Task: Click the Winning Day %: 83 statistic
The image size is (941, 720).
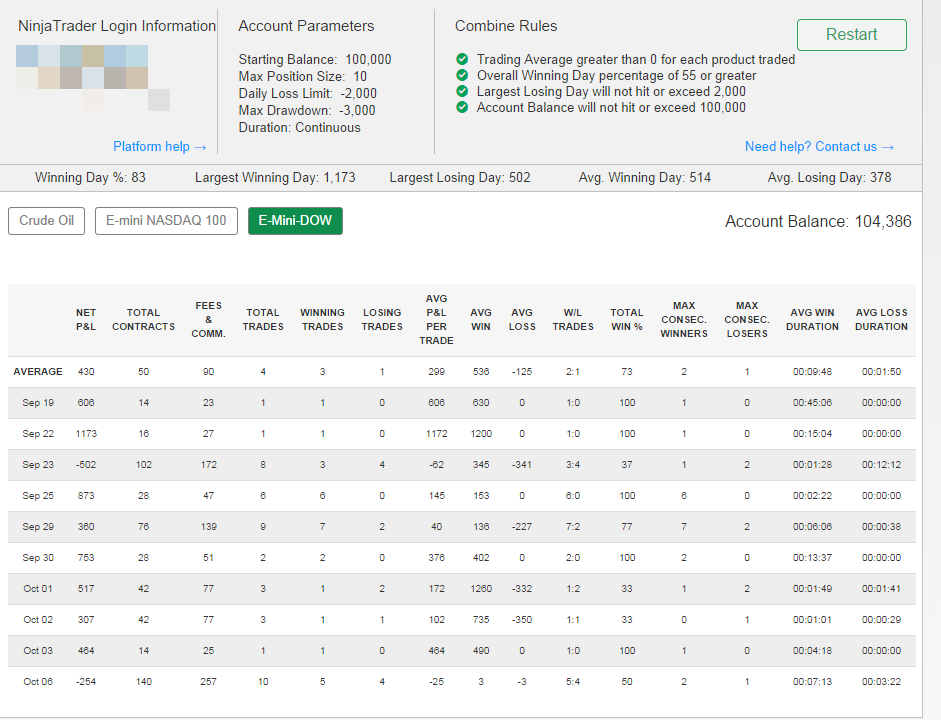Action: pyautogui.click(x=90, y=178)
